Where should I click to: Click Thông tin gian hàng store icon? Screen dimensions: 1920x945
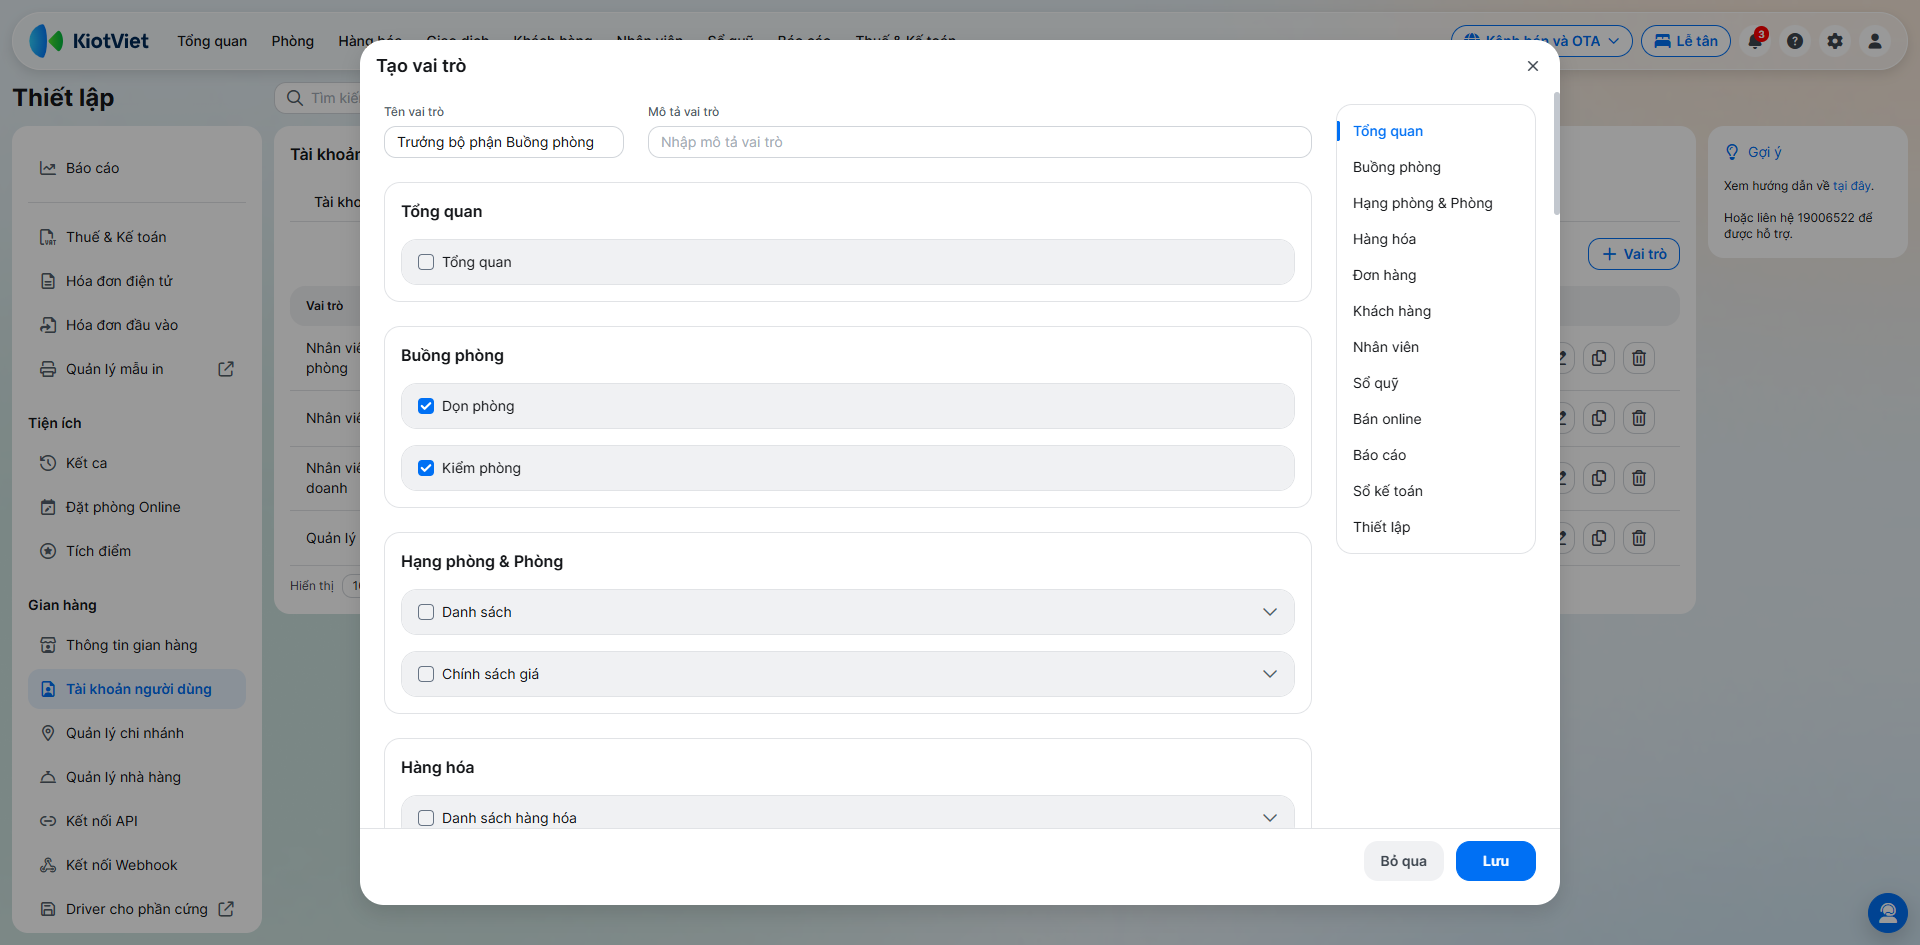pos(48,645)
